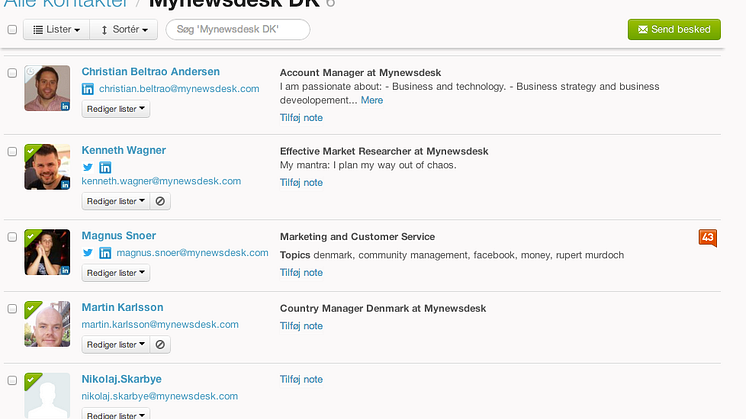Click the Send besked button
Viewport: 746px width, 419px height.
[674, 29]
